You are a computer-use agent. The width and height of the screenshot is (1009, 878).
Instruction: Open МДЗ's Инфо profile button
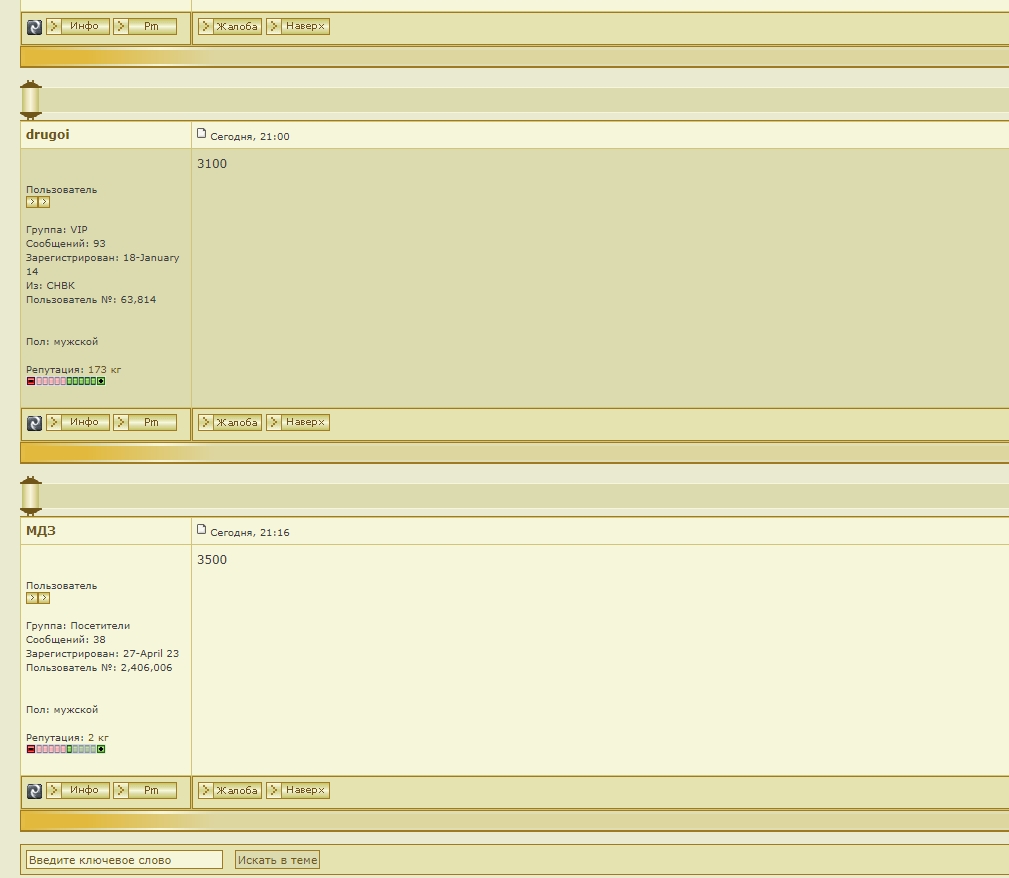[78, 790]
